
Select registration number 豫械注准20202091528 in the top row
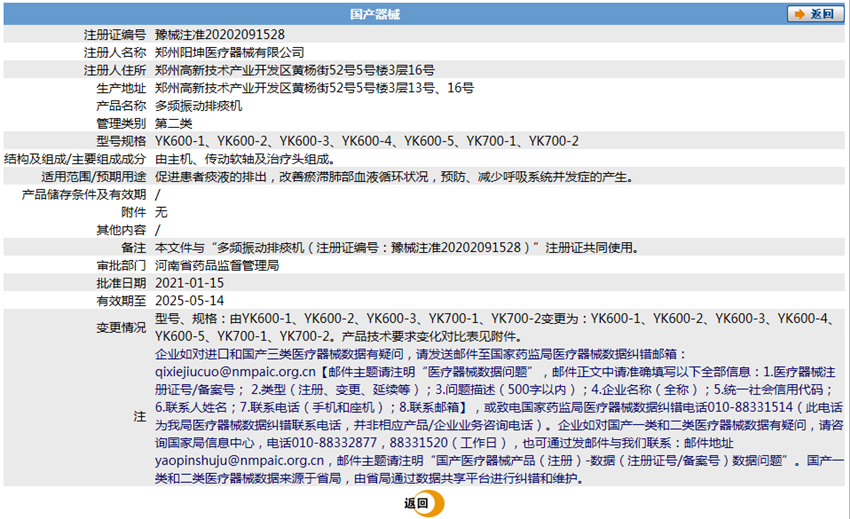220,35
